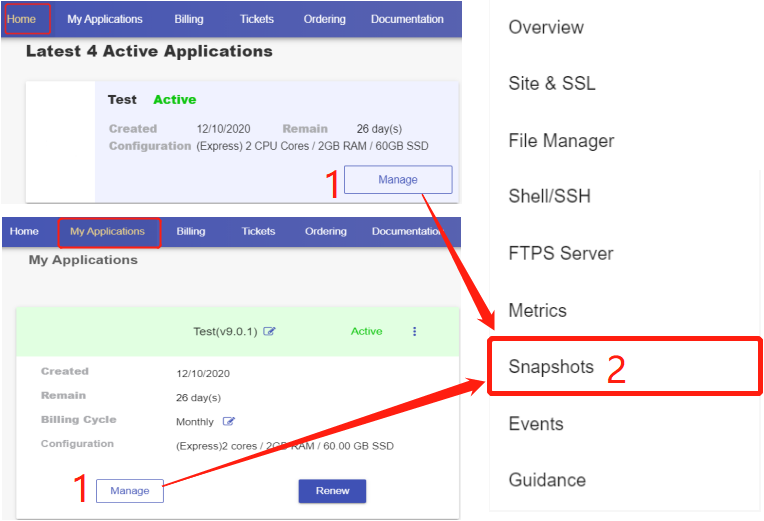Select Ordering in the top navigation bar
This screenshot has height=521, width=764.
coord(324,19)
